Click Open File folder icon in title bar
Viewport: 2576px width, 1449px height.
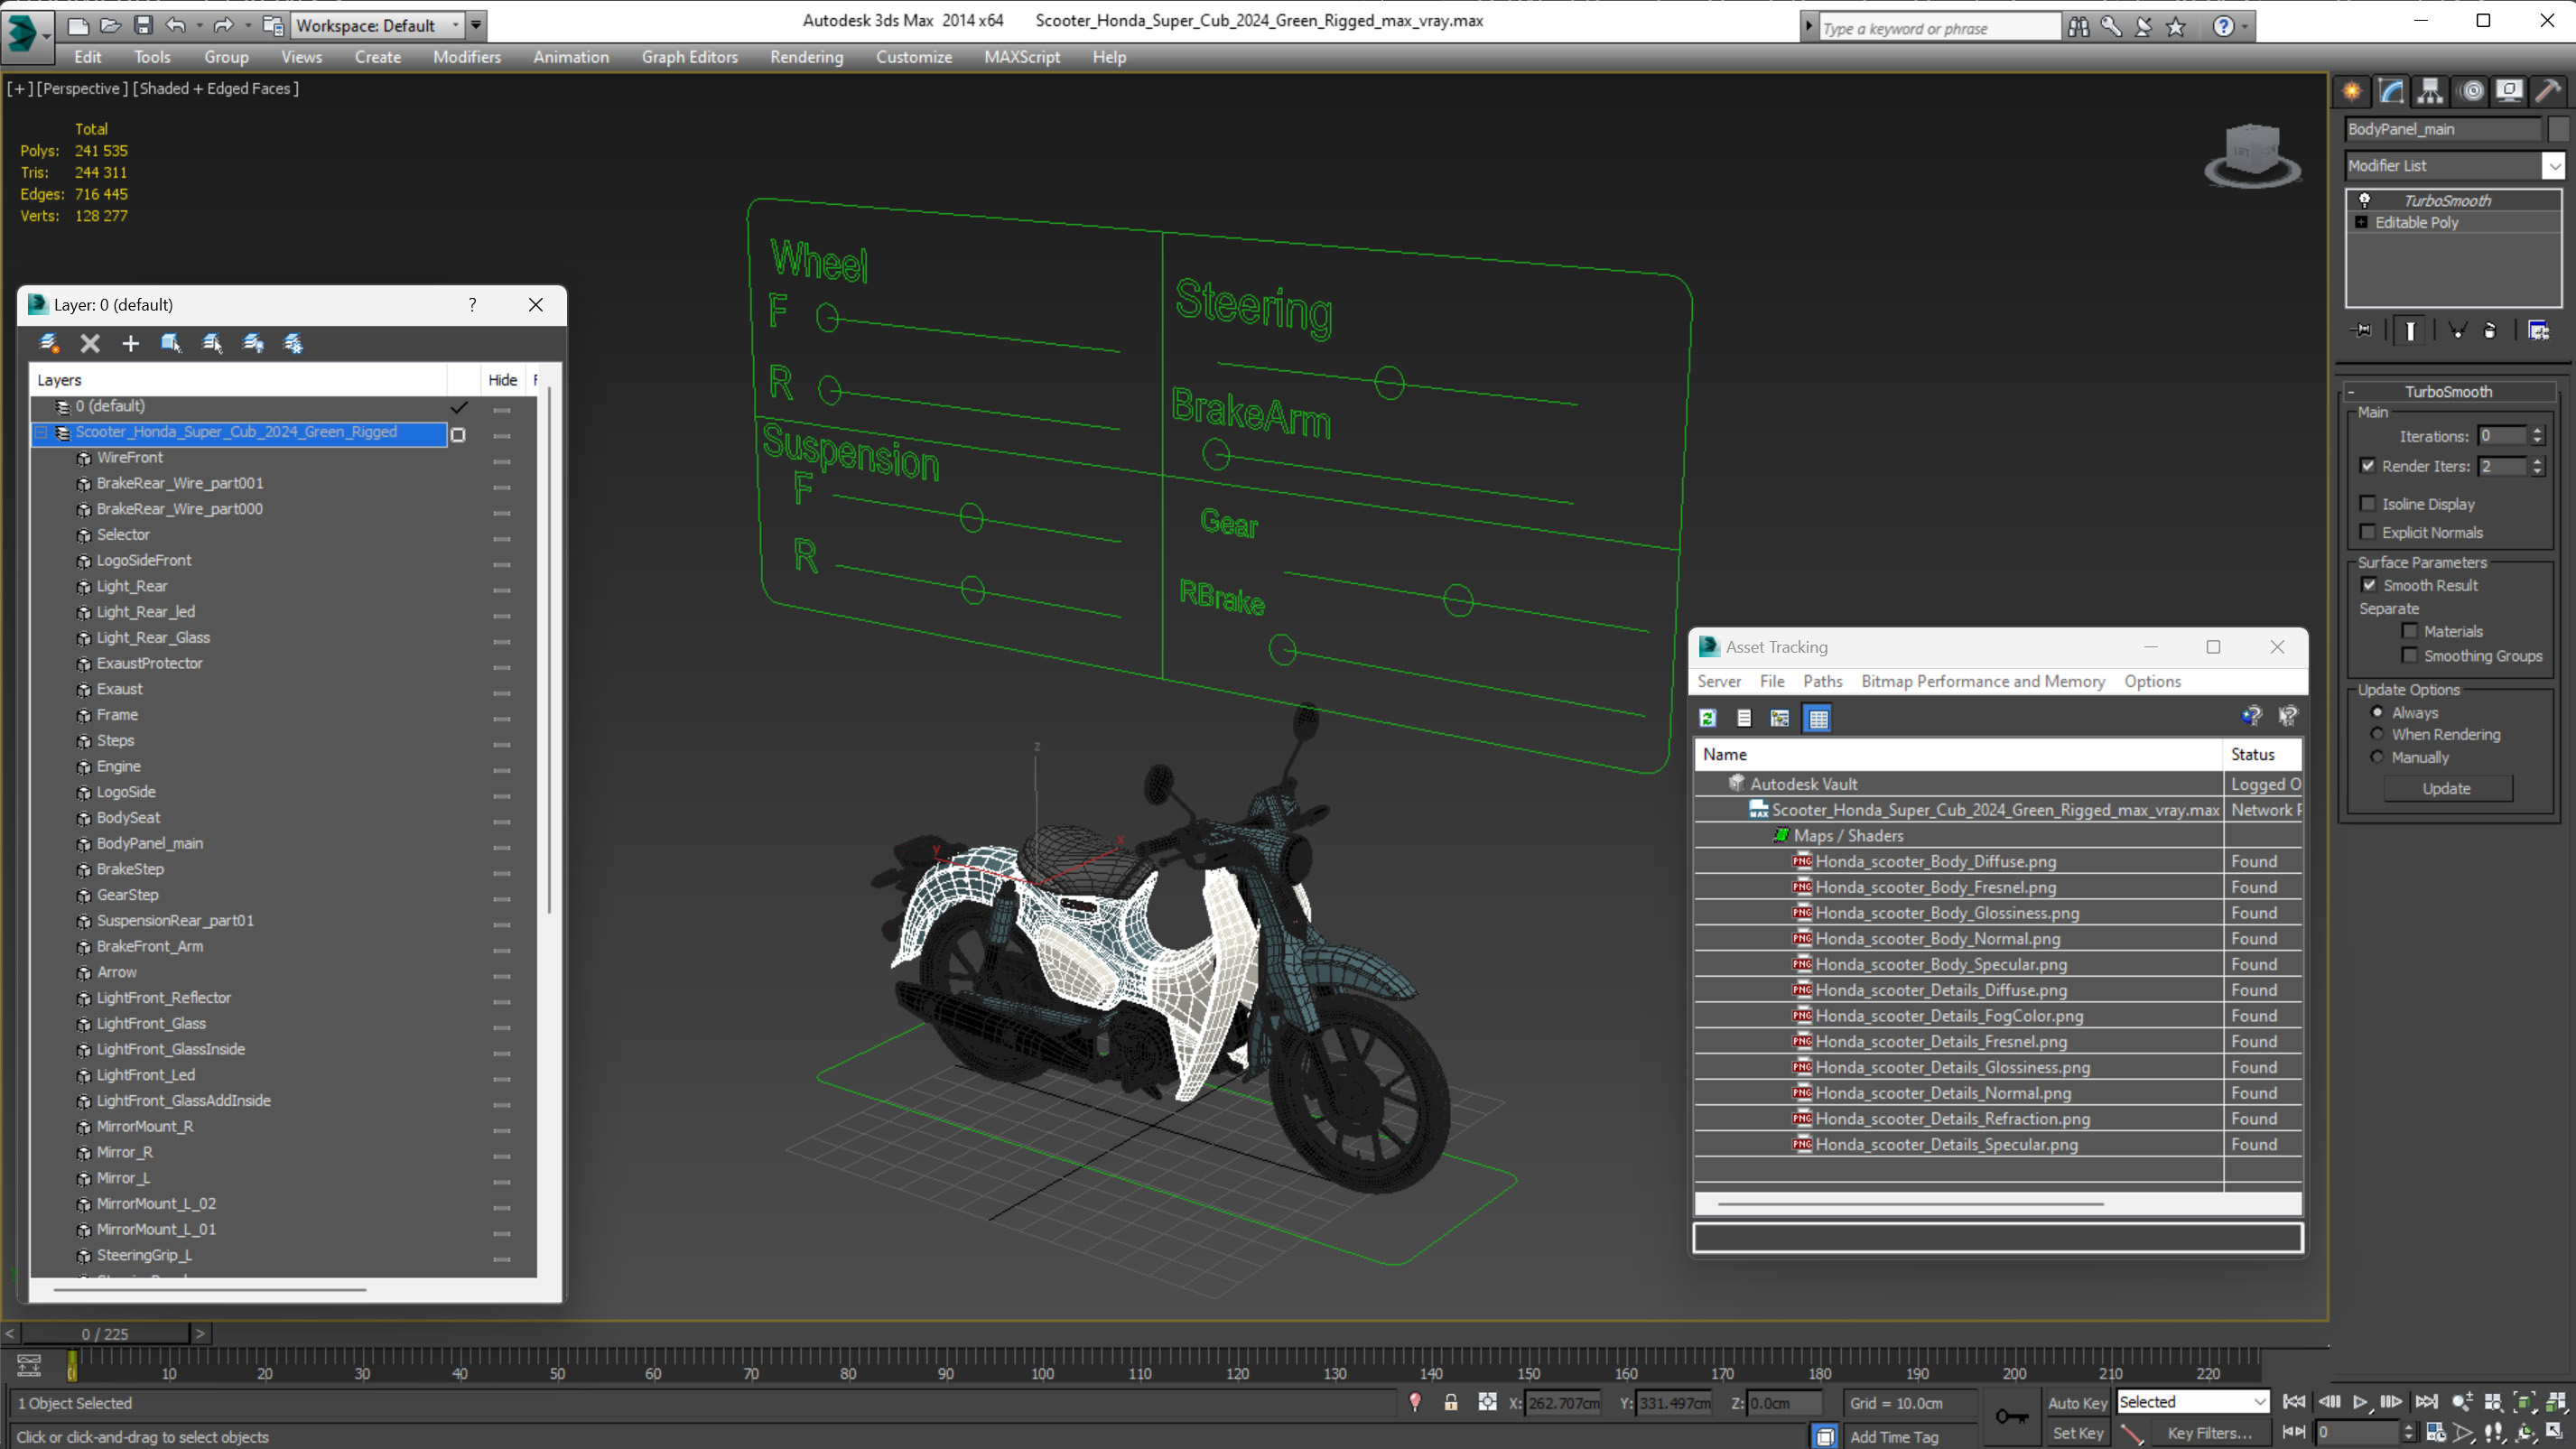[111, 25]
